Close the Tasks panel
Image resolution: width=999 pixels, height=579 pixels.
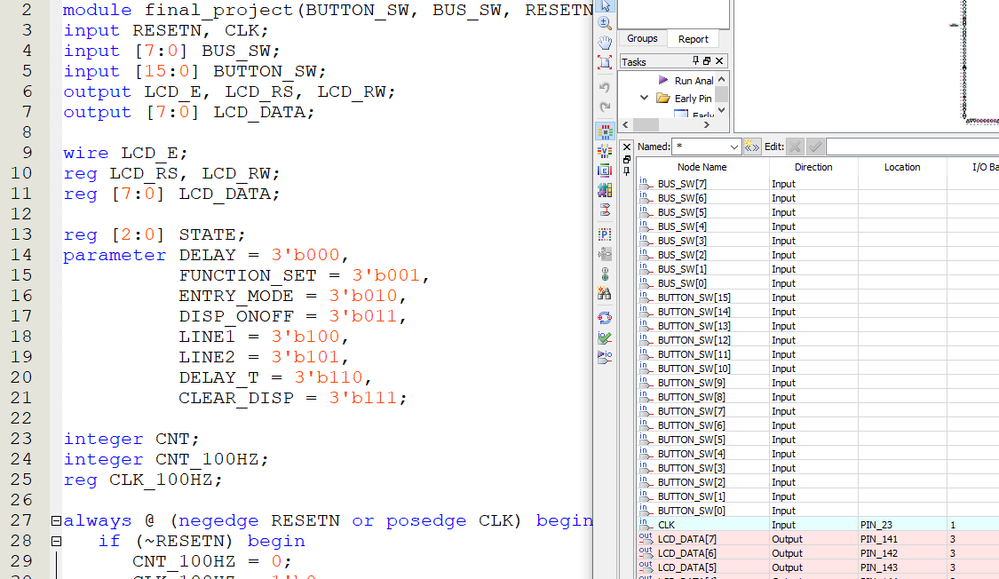click(719, 61)
